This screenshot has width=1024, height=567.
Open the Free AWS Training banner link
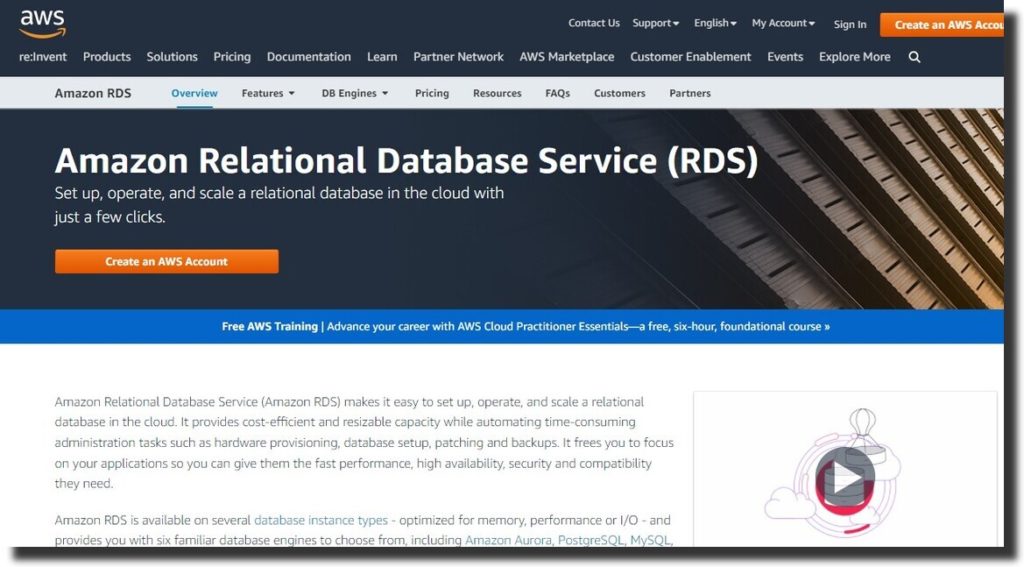[526, 327]
